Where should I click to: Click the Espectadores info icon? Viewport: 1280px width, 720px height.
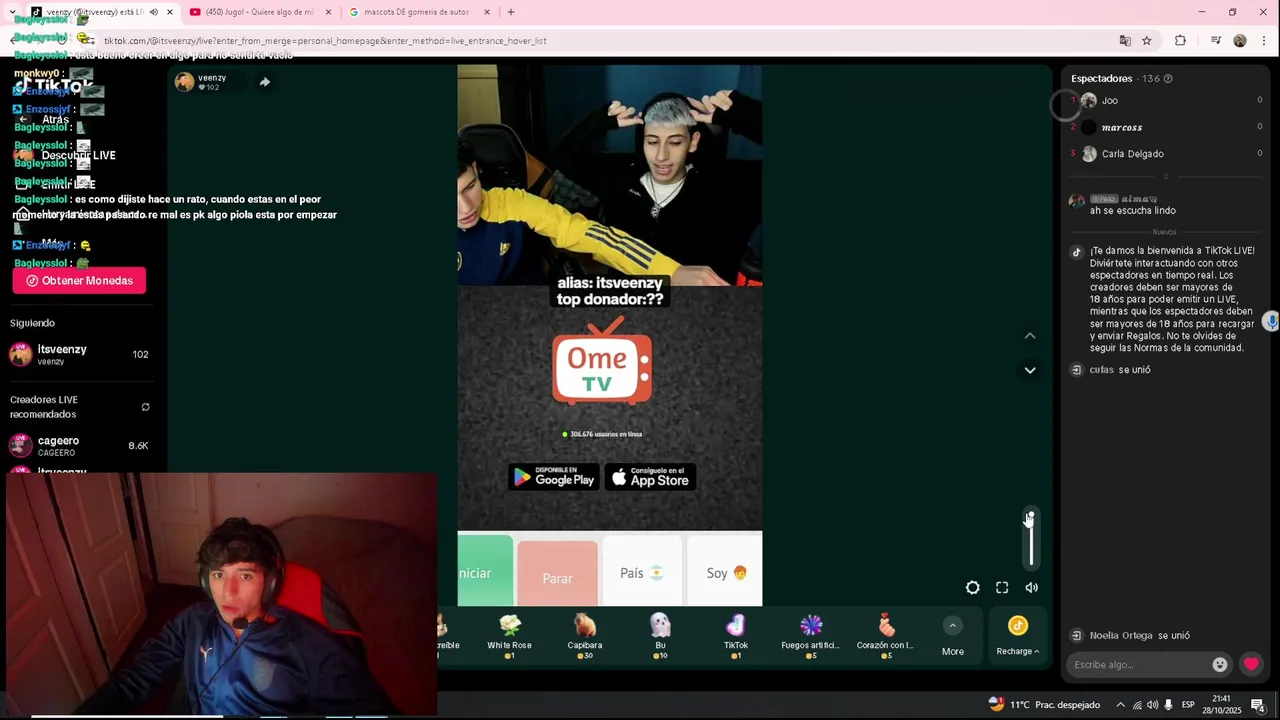[x=1168, y=79]
